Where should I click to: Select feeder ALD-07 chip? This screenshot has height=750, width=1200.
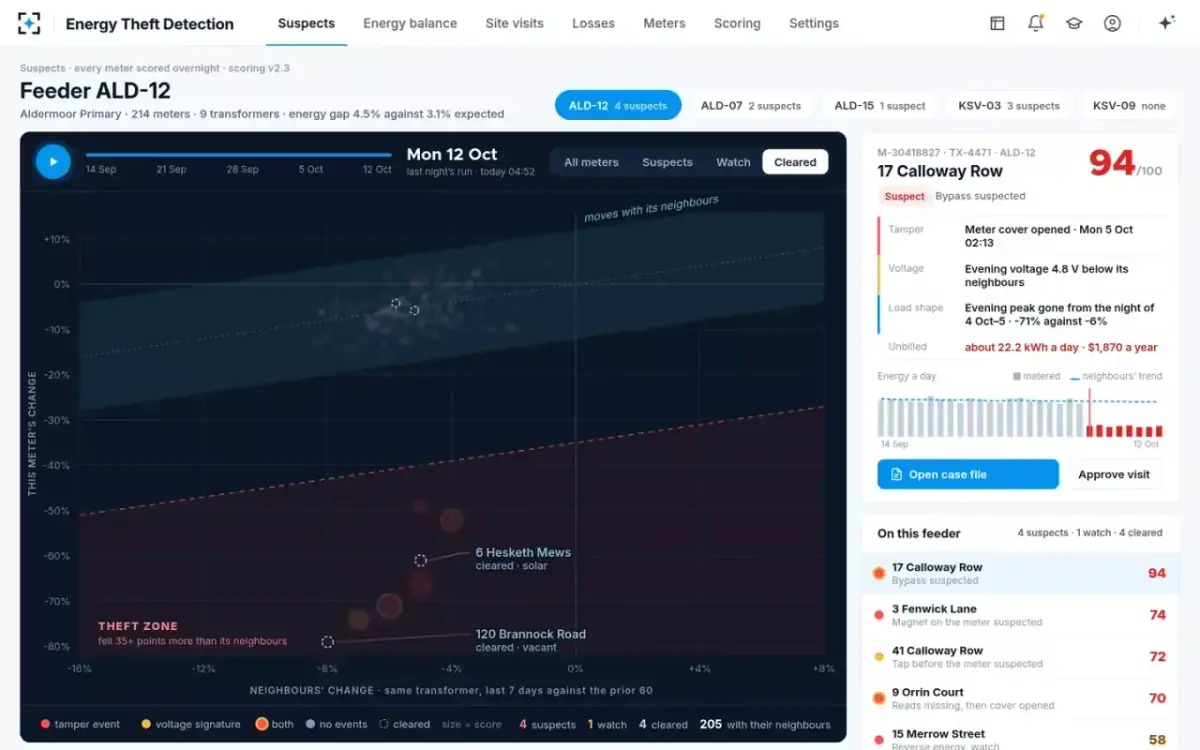(751, 105)
